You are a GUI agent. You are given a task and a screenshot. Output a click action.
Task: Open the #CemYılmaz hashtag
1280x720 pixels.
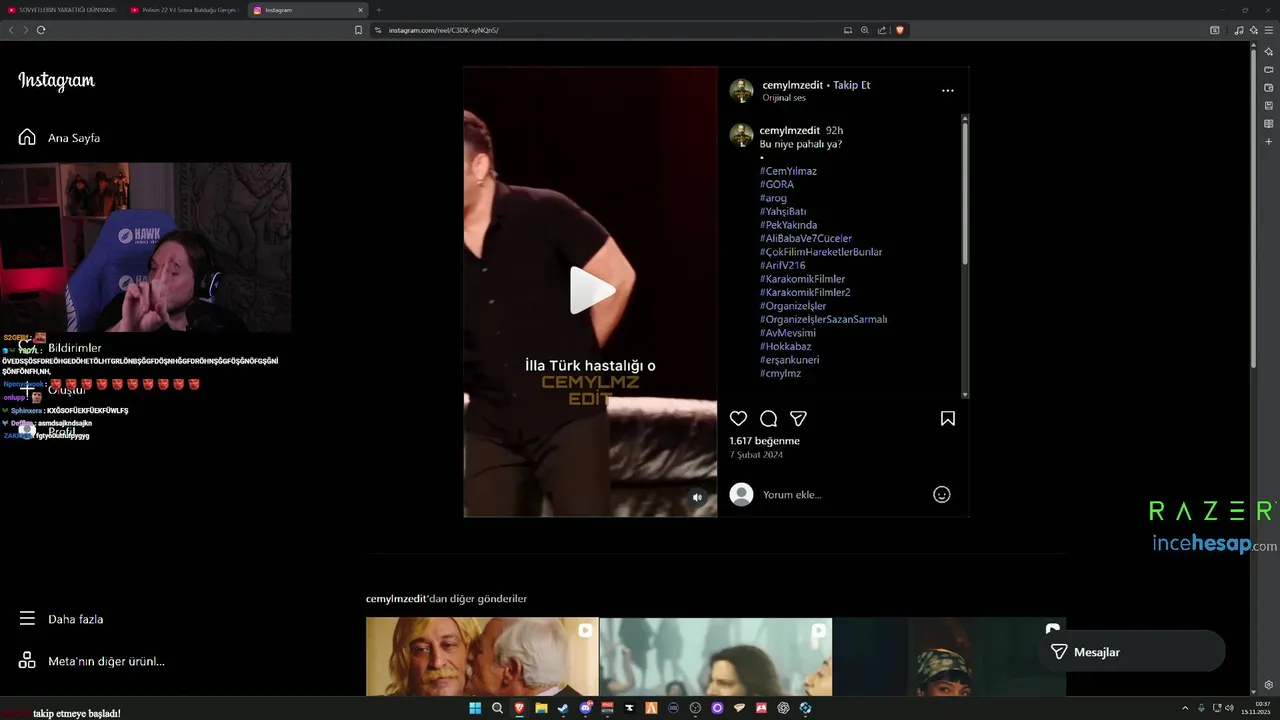(x=788, y=171)
